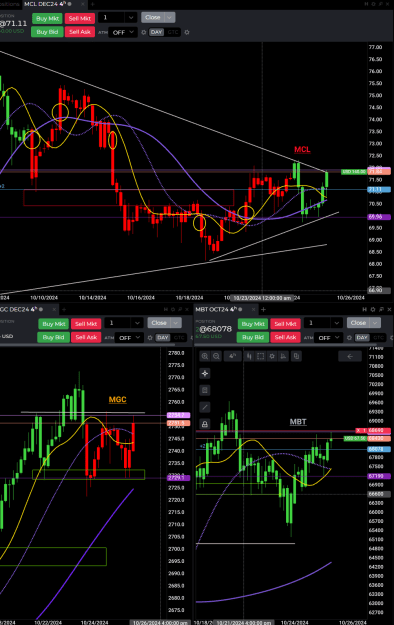Select the MCL DEC24 tab

[45, 4]
